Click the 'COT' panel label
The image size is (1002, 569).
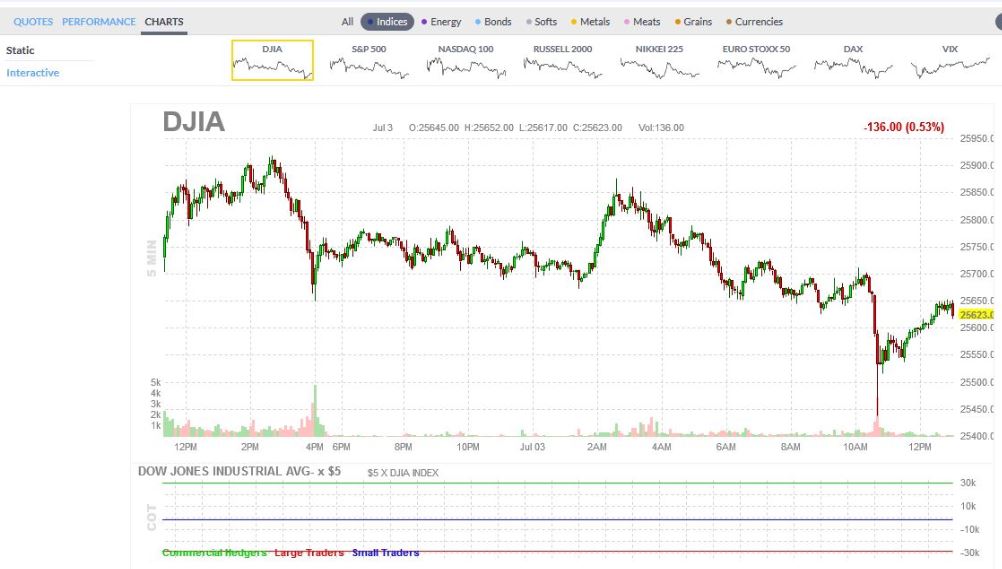point(151,517)
